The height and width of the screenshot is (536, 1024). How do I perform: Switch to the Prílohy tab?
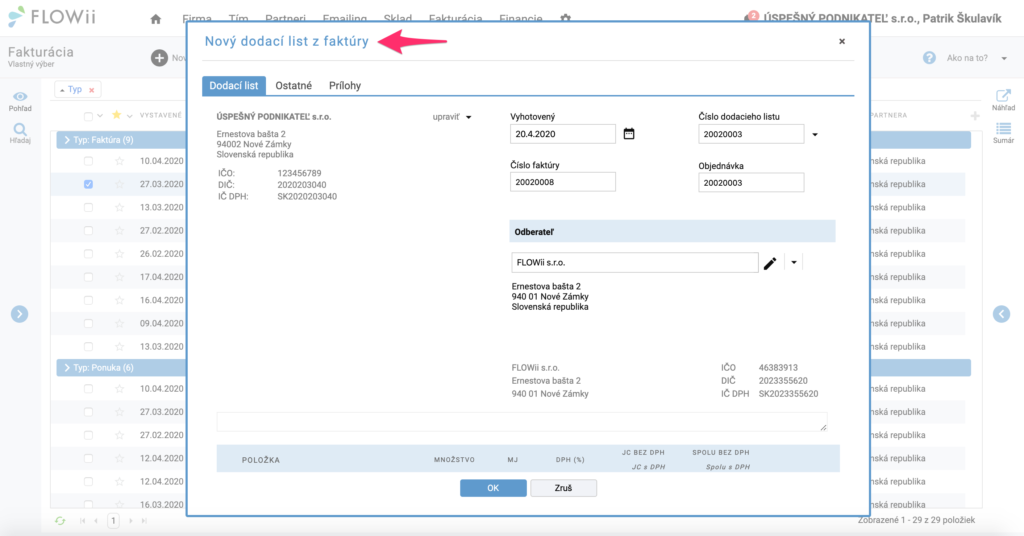pos(345,86)
